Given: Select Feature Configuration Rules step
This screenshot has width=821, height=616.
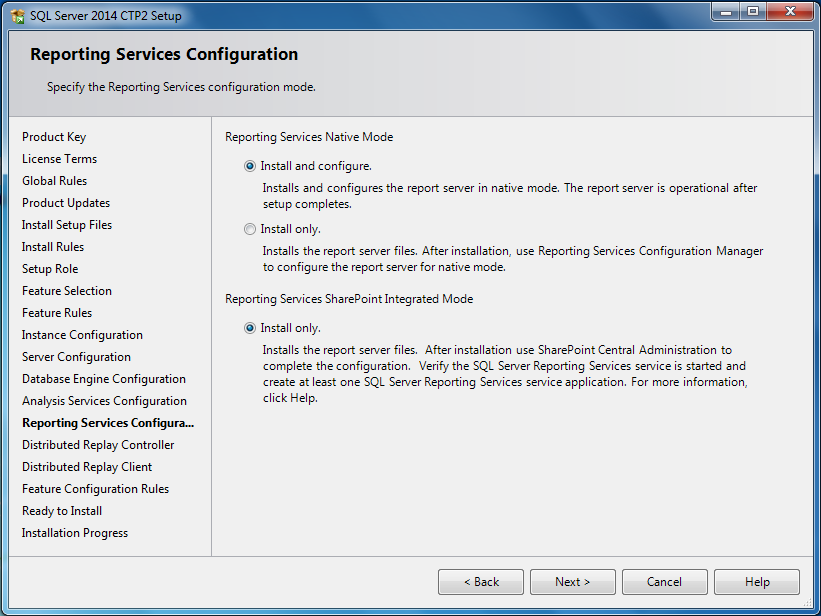Looking at the screenshot, I should (95, 489).
